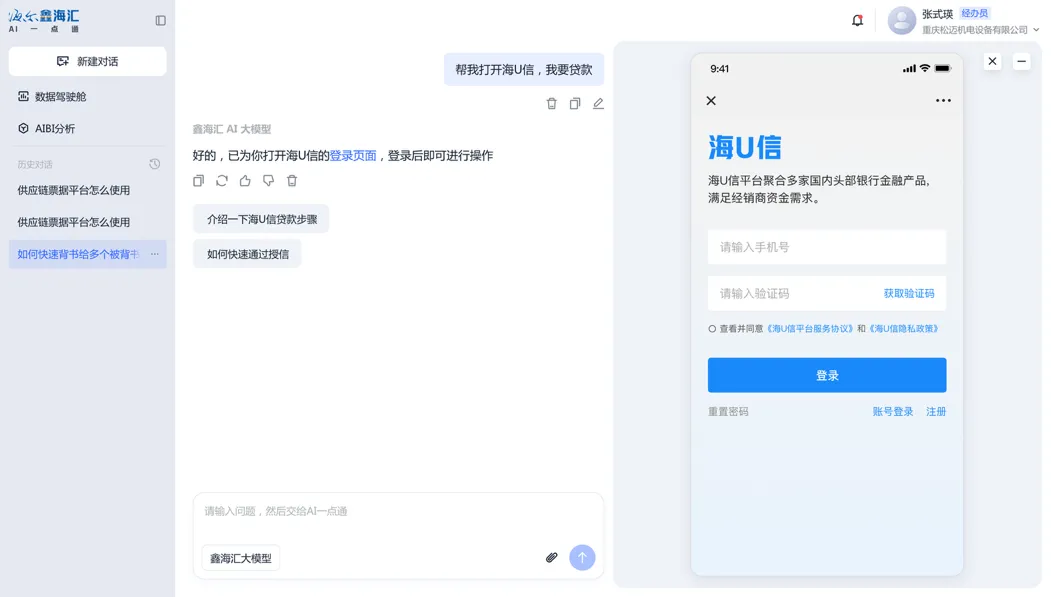The image size is (1051, 597).
Task: Select suggestion 介绍一下海U信贷款步骤
Action: (x=261, y=219)
